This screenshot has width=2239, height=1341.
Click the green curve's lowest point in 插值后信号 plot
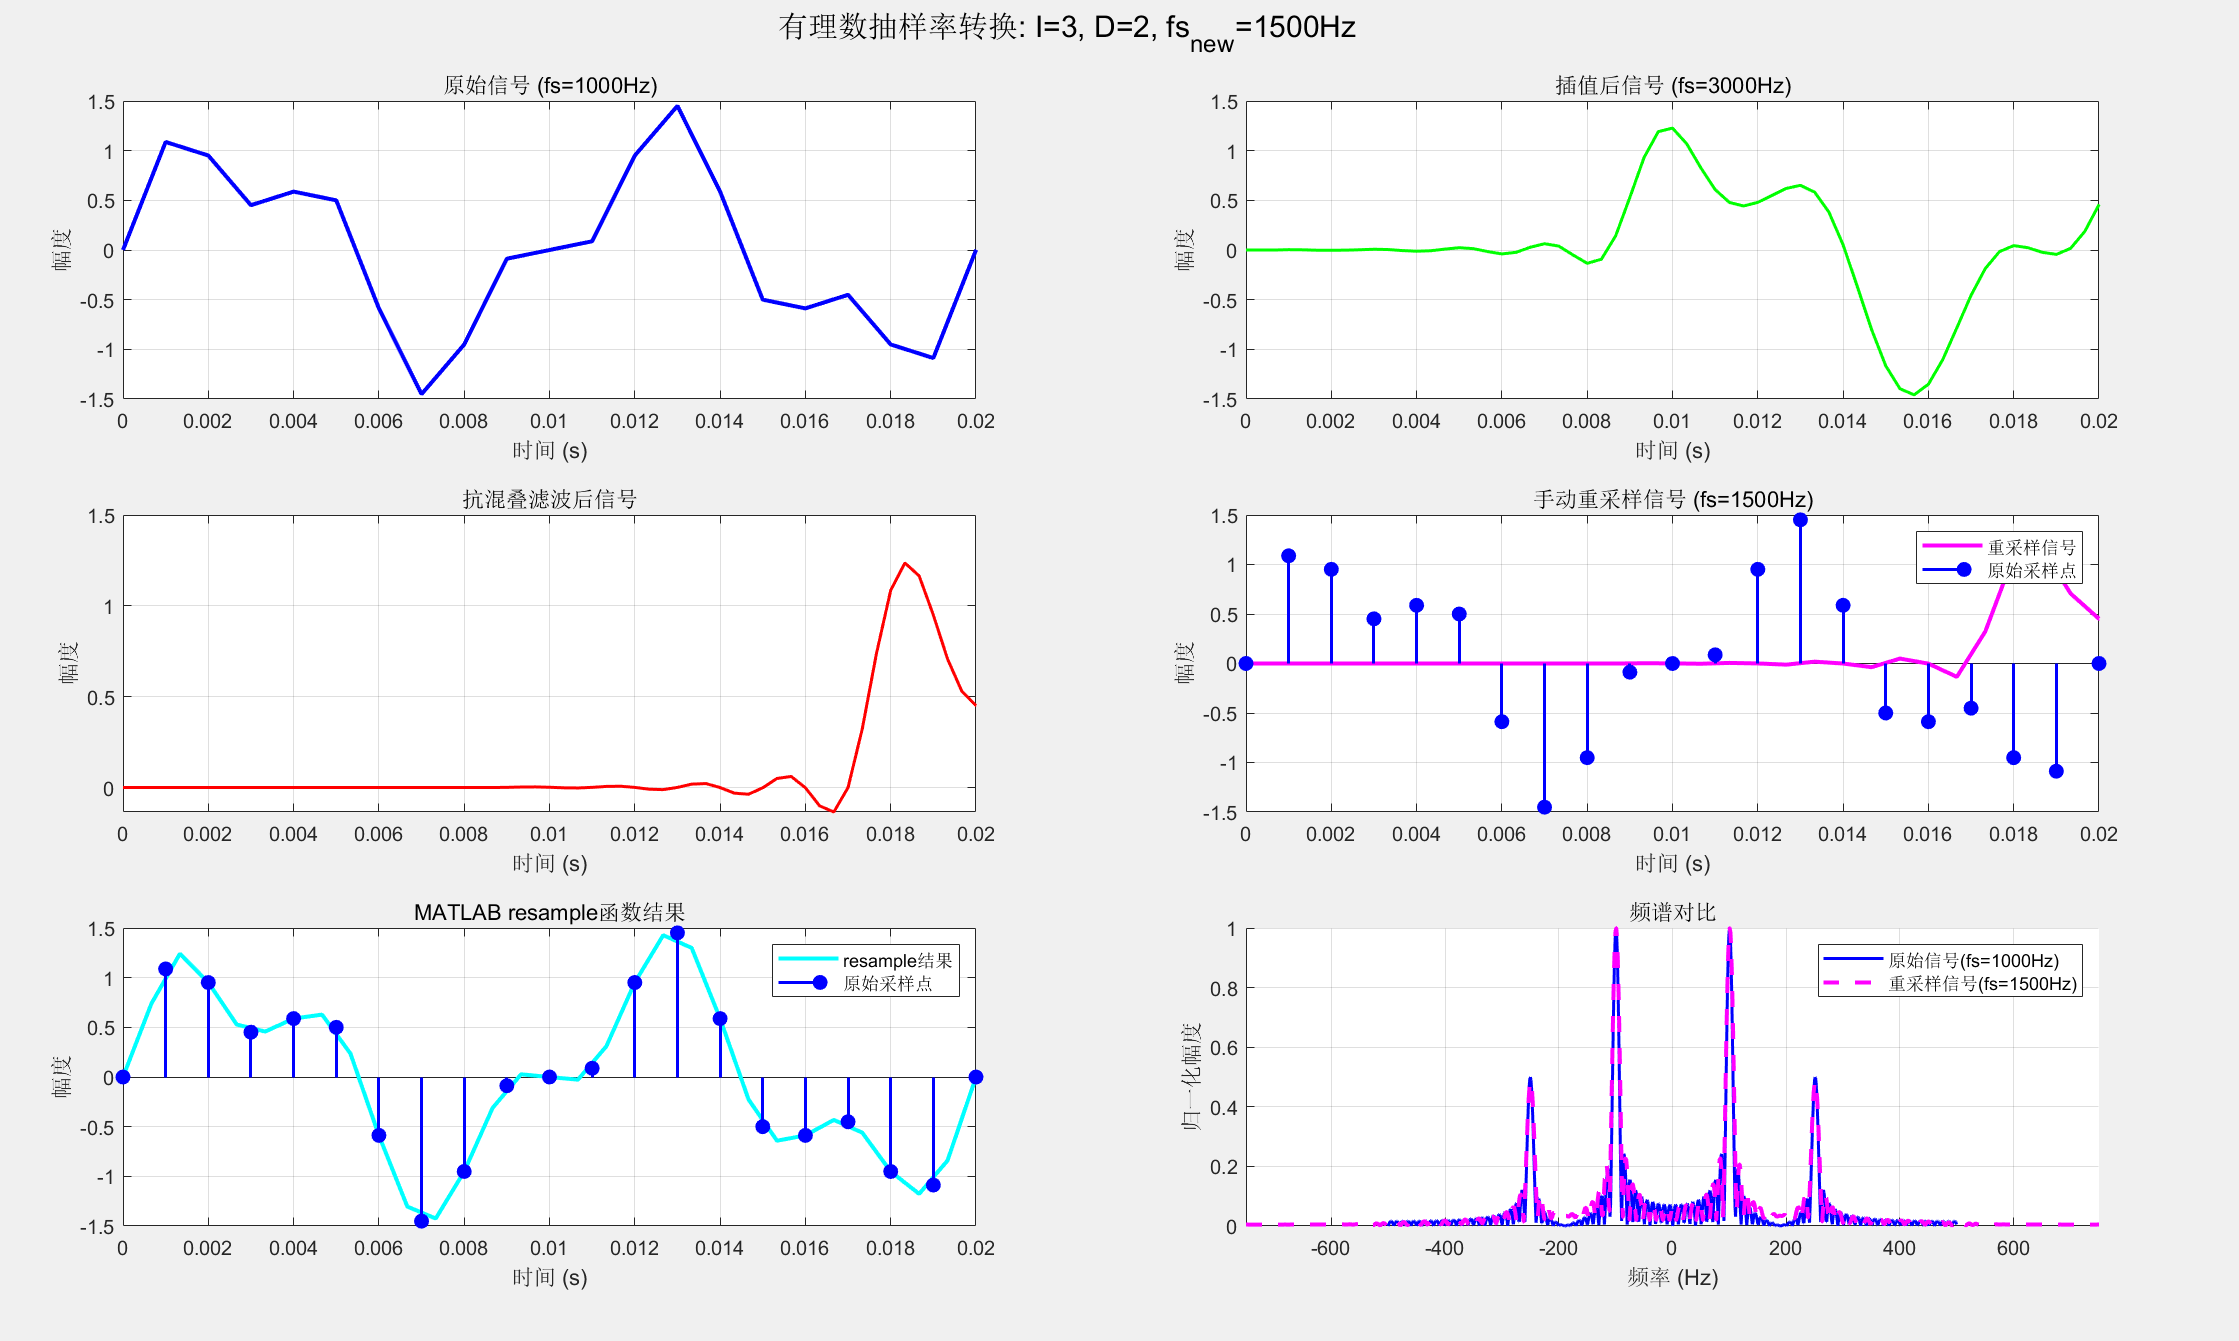coord(1913,394)
